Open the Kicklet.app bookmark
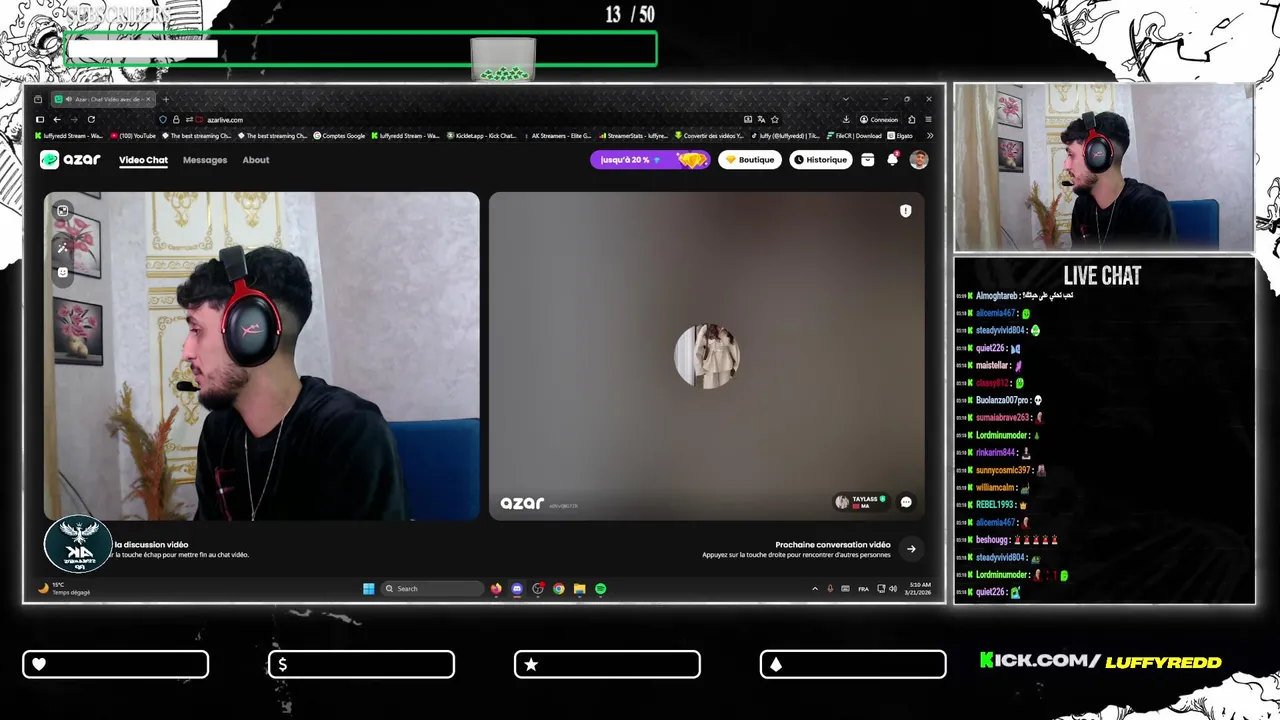Image resolution: width=1280 pixels, height=720 pixels. [481, 136]
